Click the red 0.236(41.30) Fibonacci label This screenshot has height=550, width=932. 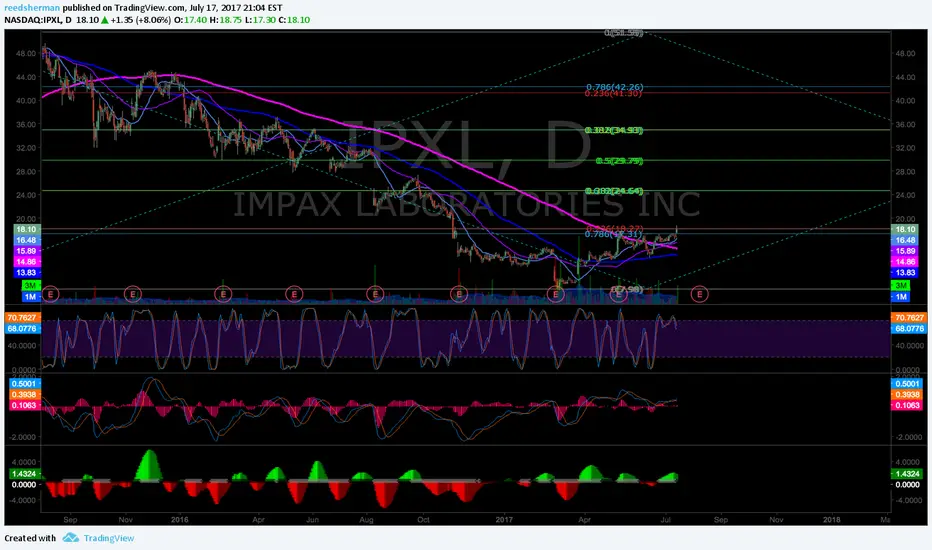click(x=613, y=93)
